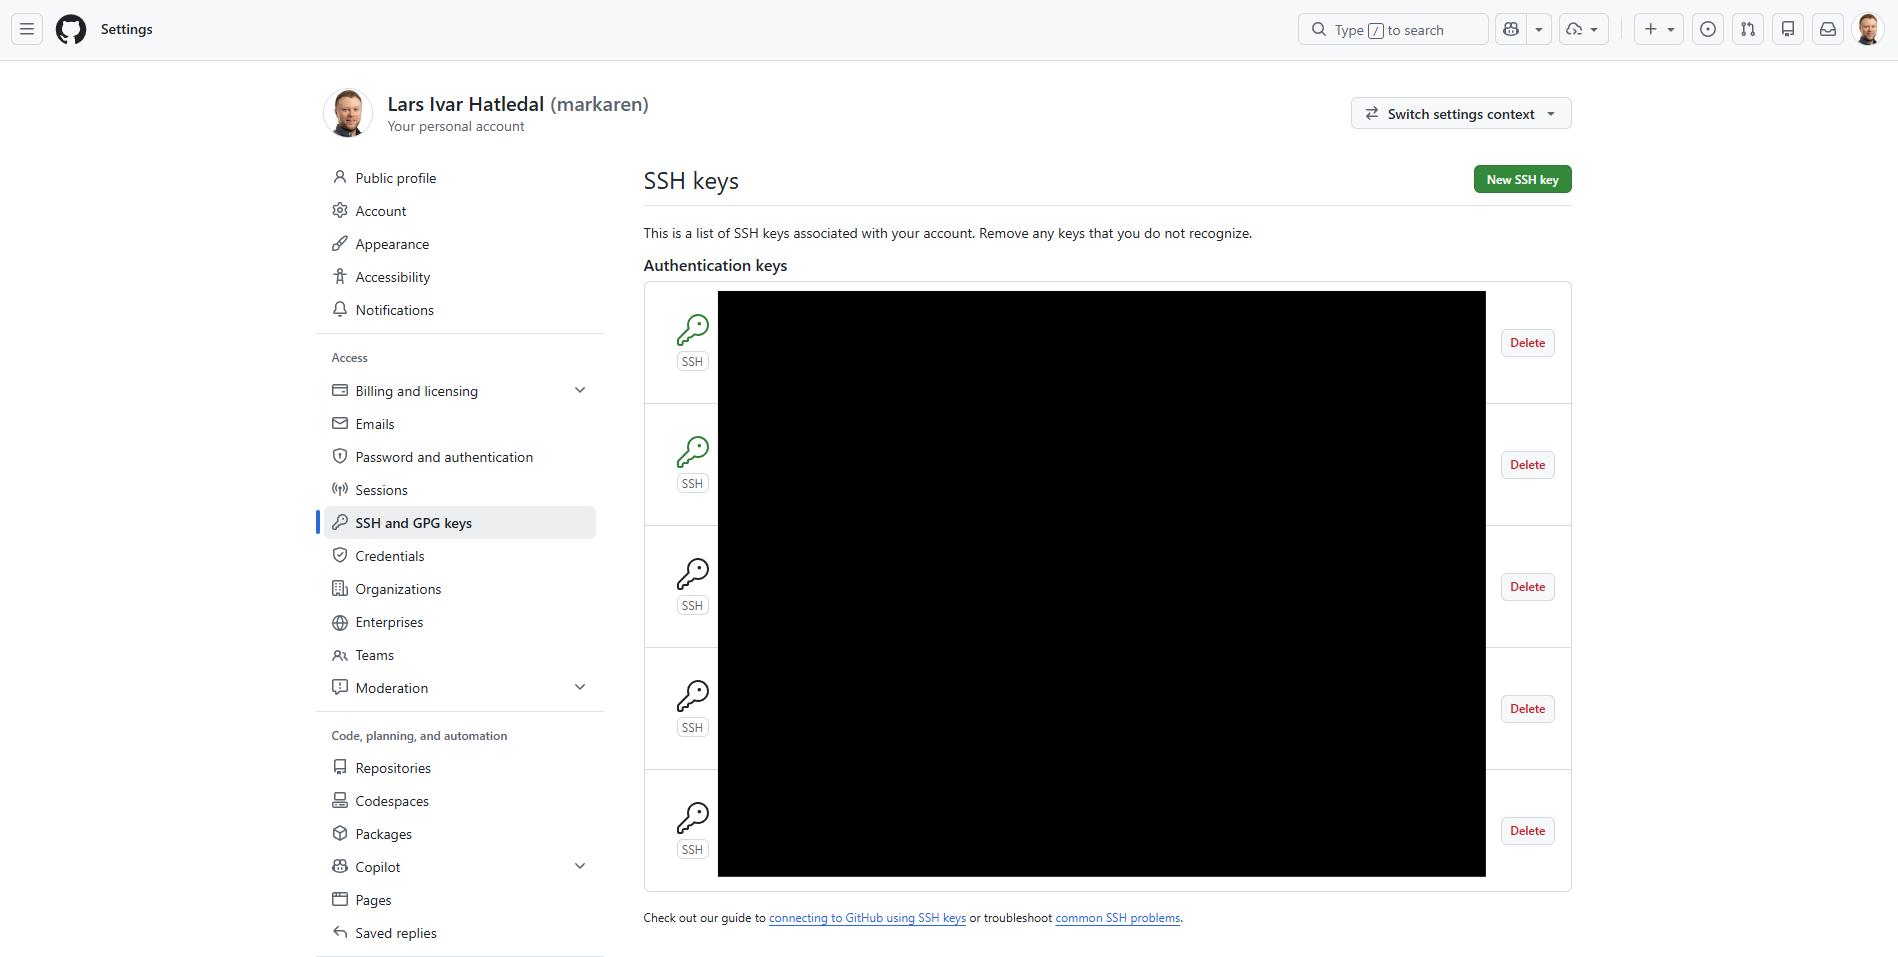
Task: Click the New SSH key button
Action: coord(1522,179)
